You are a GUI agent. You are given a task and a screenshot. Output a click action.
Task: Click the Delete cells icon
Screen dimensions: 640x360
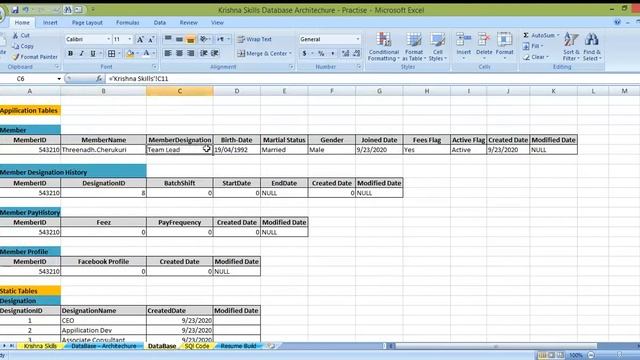coord(484,40)
